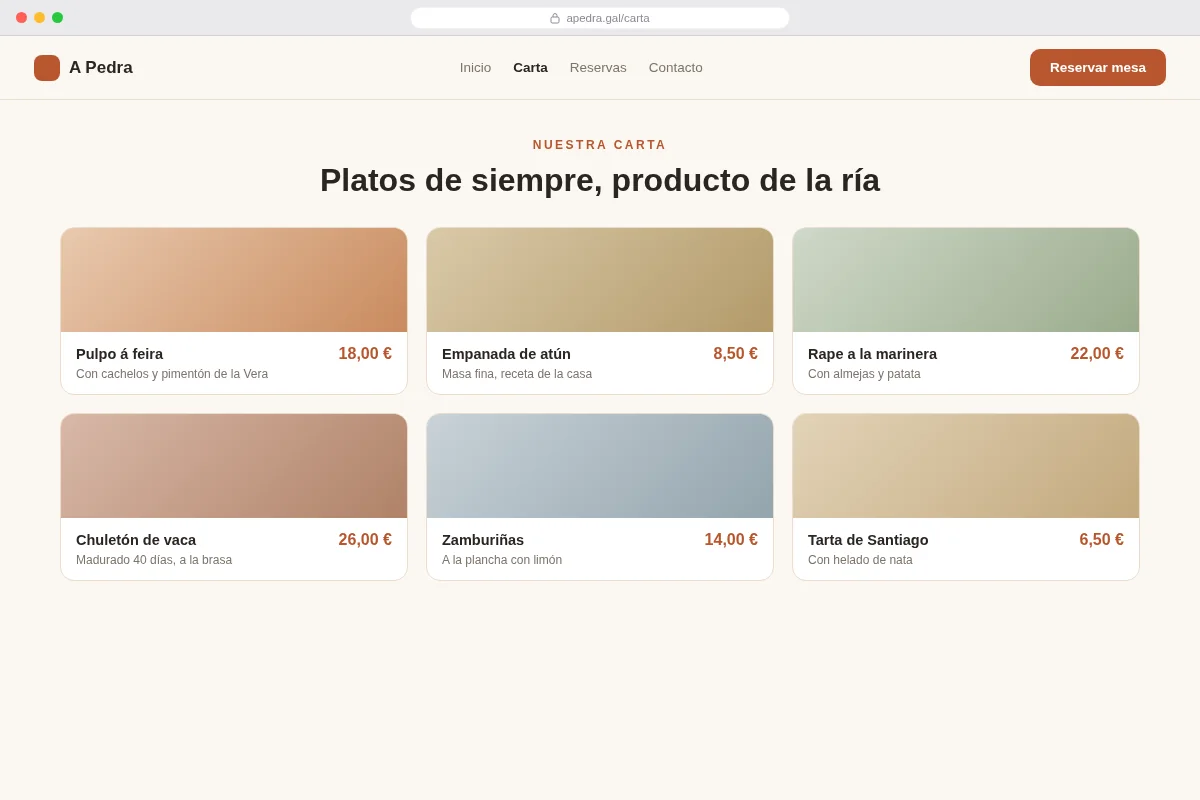Select the Chuletón de vaca title

(136, 540)
